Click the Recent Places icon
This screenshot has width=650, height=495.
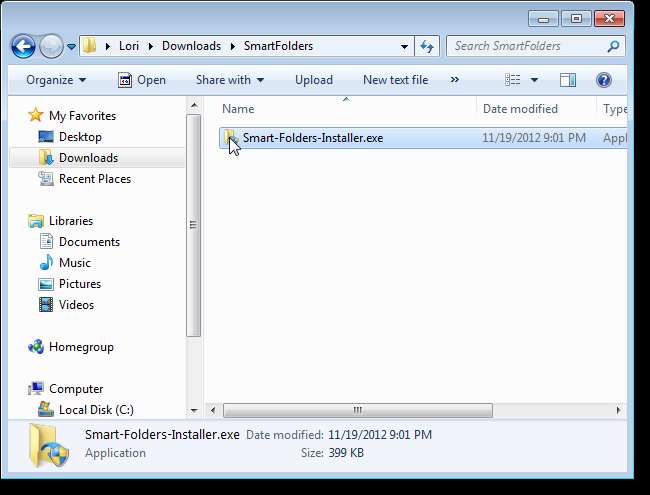click(46, 179)
